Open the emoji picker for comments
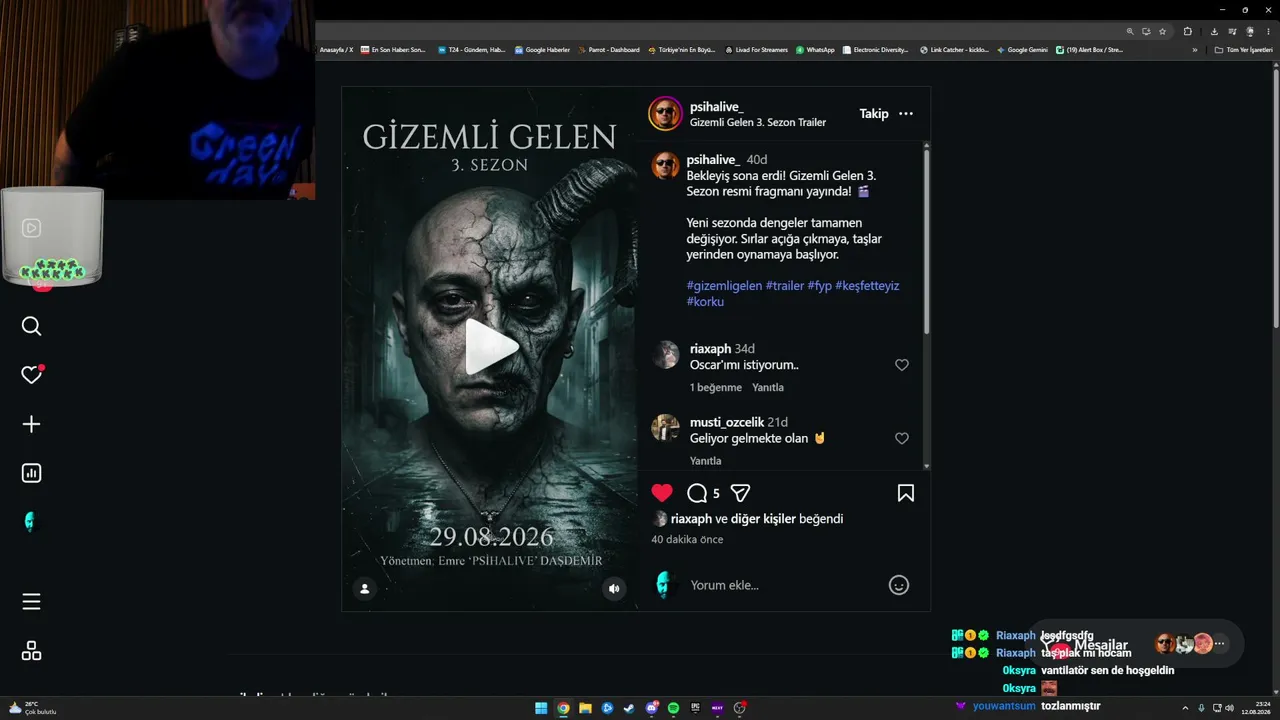 tap(899, 585)
